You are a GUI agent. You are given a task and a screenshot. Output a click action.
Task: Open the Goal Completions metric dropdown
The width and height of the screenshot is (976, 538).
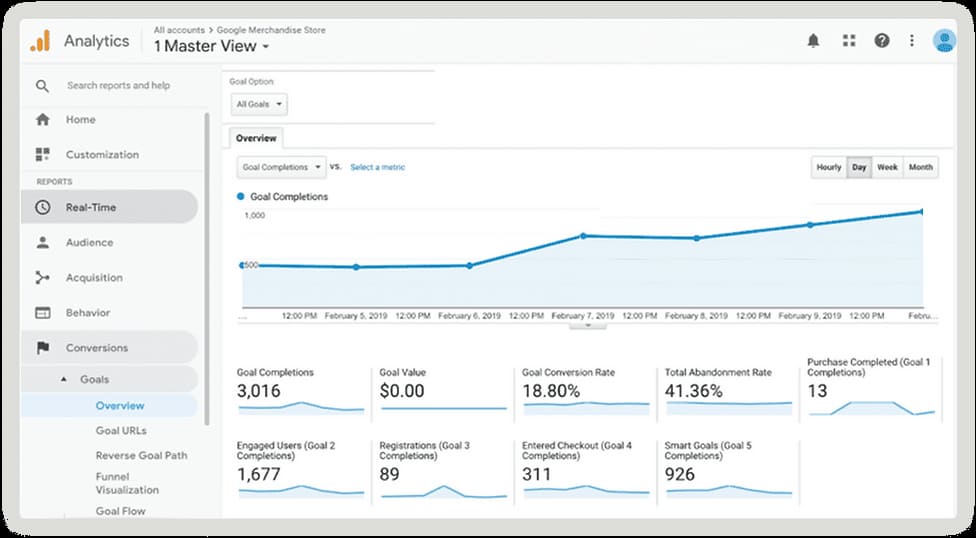tap(282, 167)
